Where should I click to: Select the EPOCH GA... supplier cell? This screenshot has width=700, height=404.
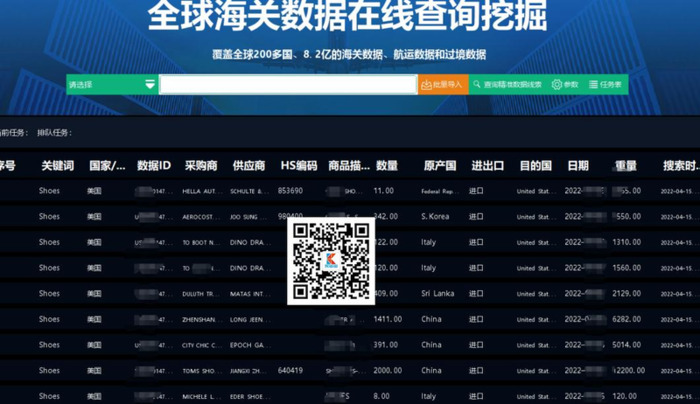click(250, 345)
